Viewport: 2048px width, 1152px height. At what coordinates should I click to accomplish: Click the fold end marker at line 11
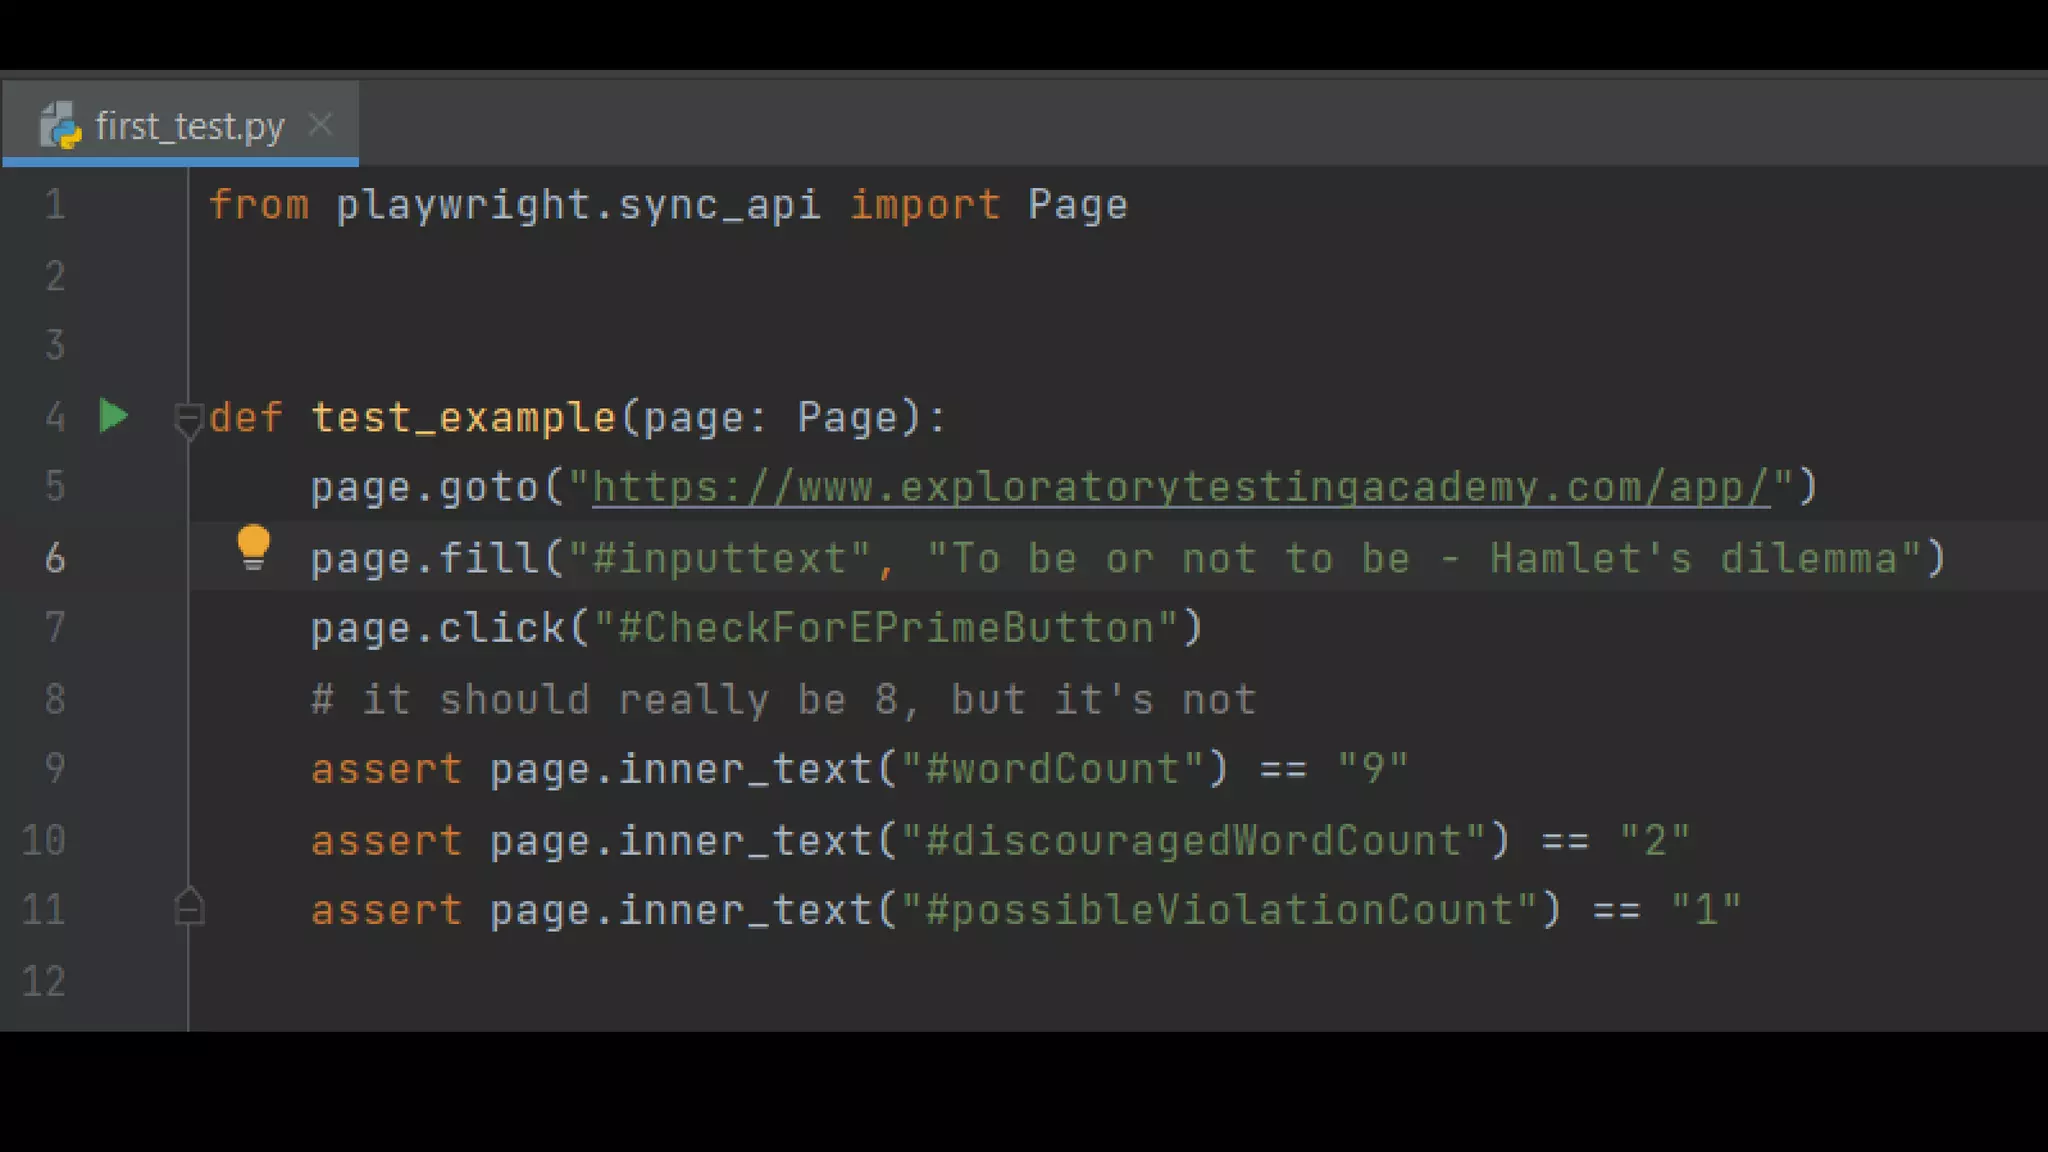click(x=188, y=908)
